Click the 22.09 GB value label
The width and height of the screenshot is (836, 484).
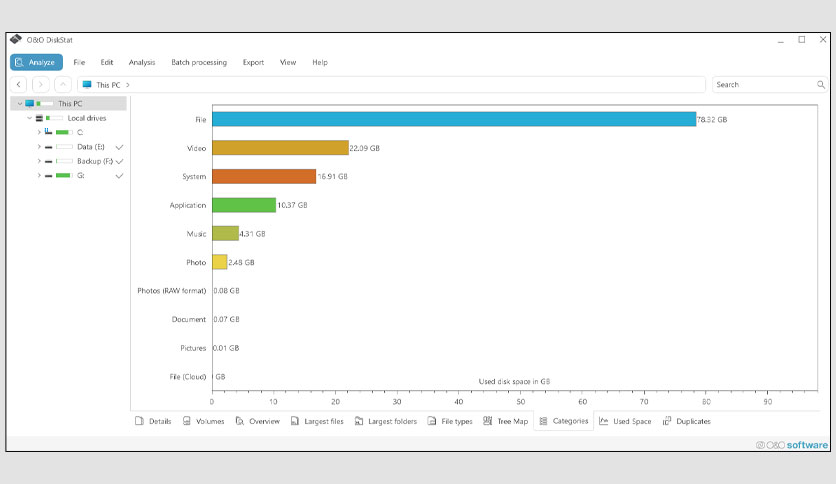pyautogui.click(x=365, y=148)
